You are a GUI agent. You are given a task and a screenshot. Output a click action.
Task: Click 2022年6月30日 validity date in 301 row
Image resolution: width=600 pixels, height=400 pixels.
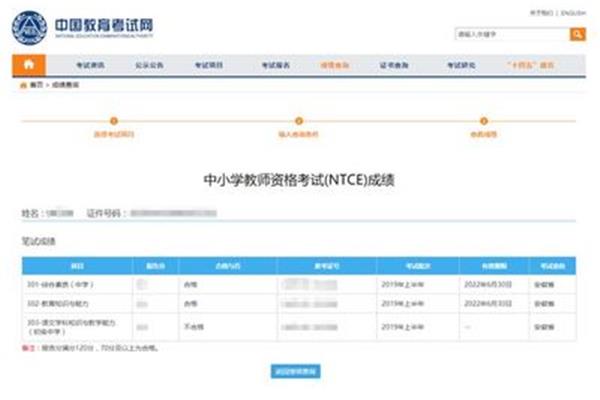click(488, 284)
